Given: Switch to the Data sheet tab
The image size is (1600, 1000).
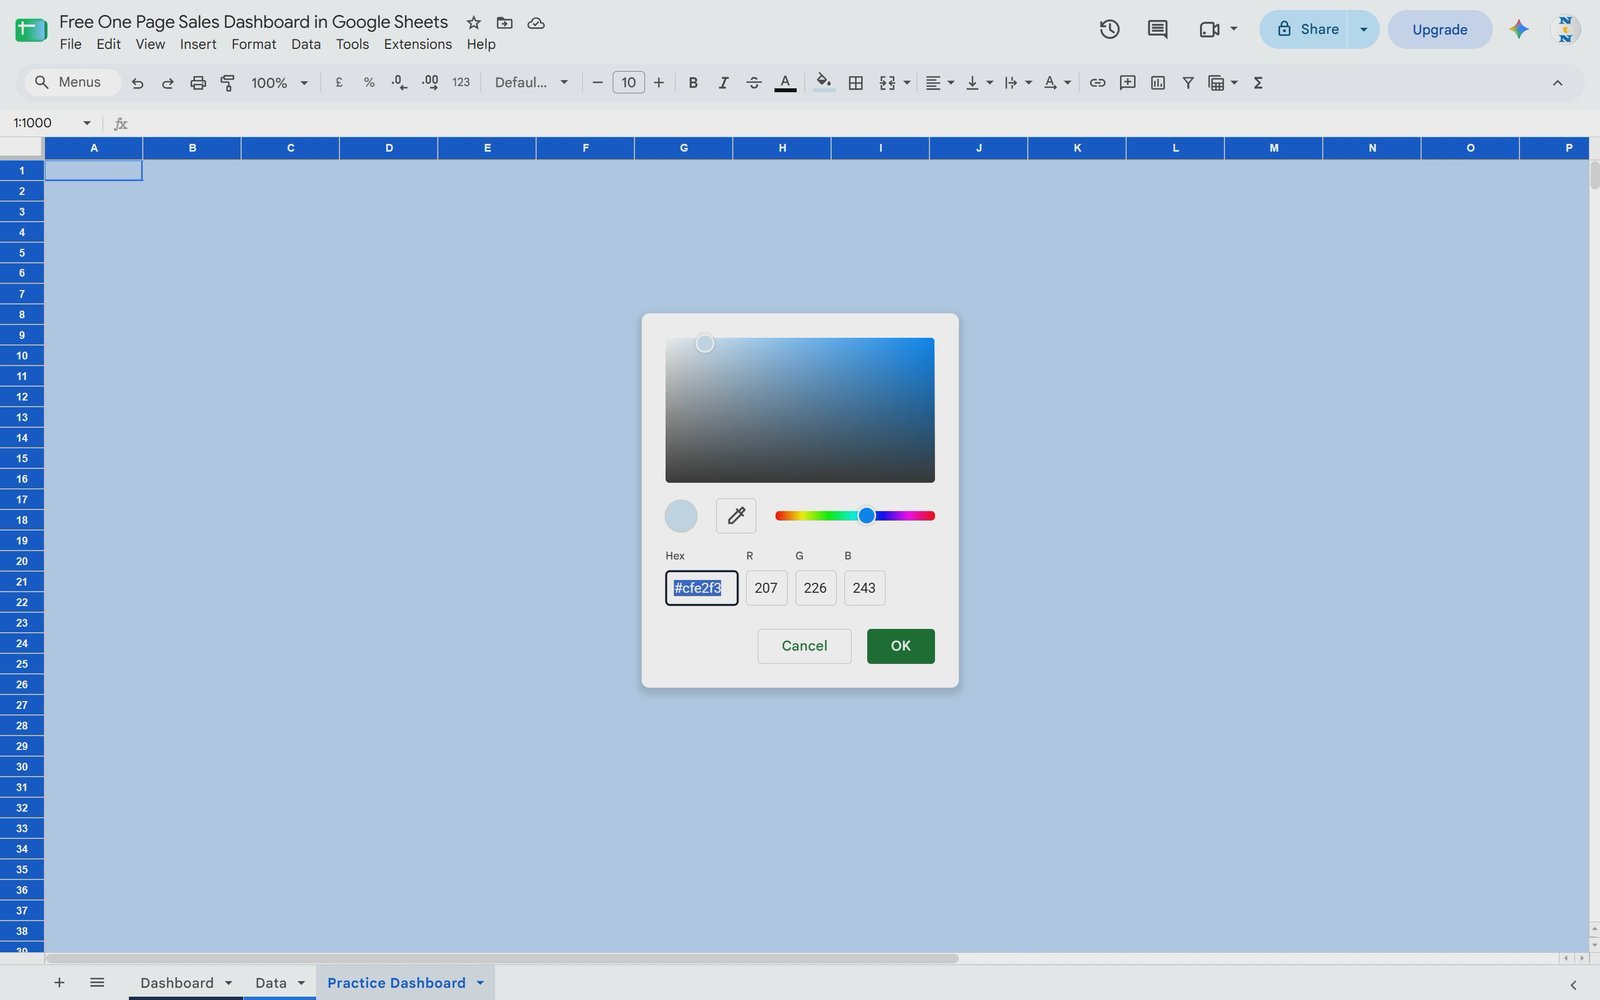Looking at the screenshot, I should (x=271, y=983).
